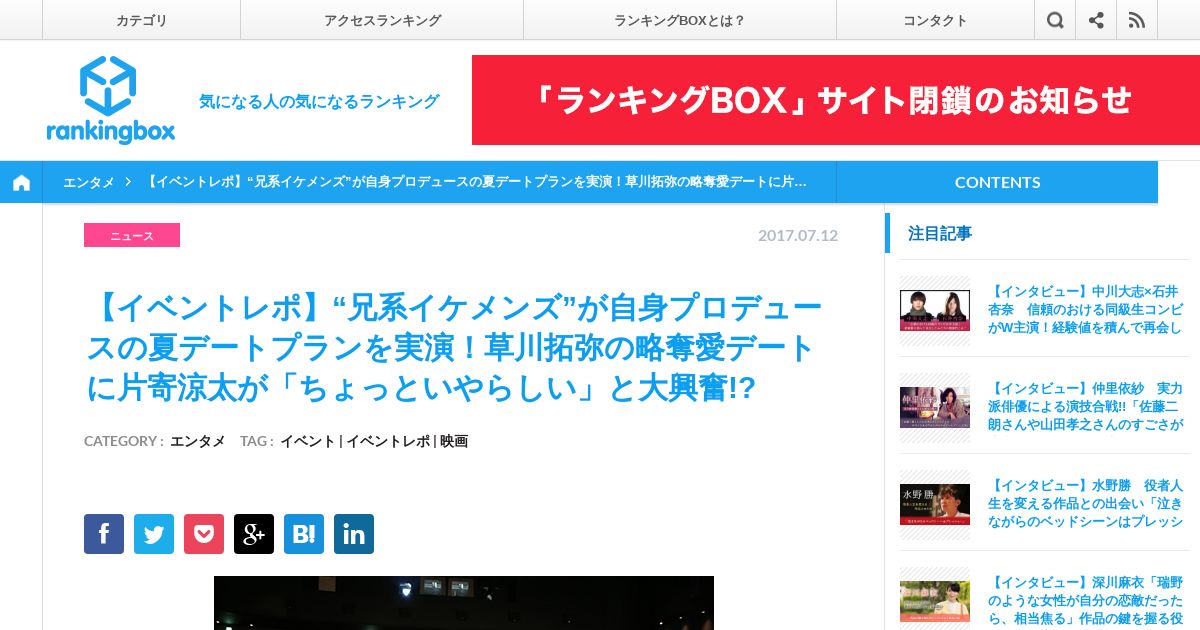Click the main article headline
1200x630 pixels.
pos(455,348)
